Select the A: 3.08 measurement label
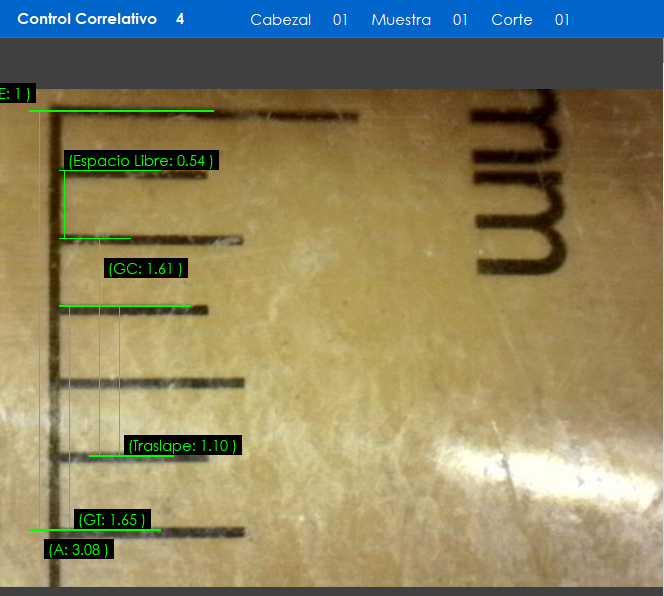This screenshot has width=664, height=596. tap(78, 549)
